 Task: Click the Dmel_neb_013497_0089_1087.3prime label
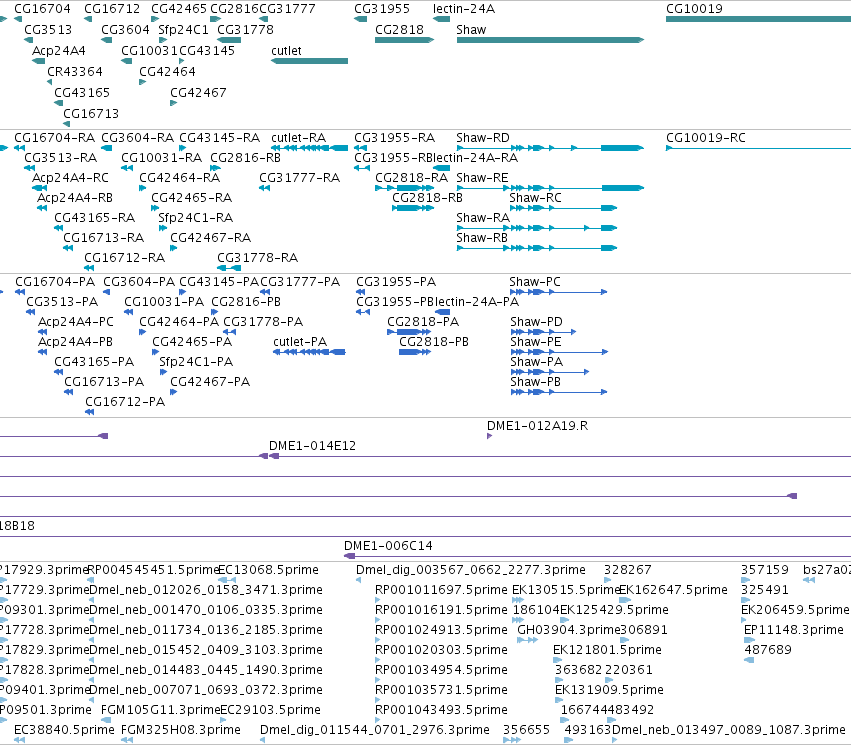tap(728, 730)
